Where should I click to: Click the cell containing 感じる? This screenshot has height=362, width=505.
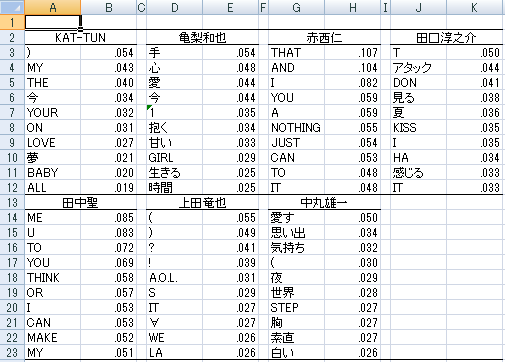418,172
